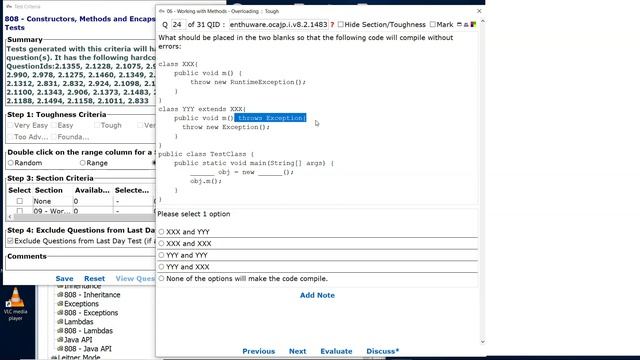Image resolution: width=640 pixels, height=360 pixels.
Task: Click the color palette icon in question toolbar
Action: click(x=473, y=24)
